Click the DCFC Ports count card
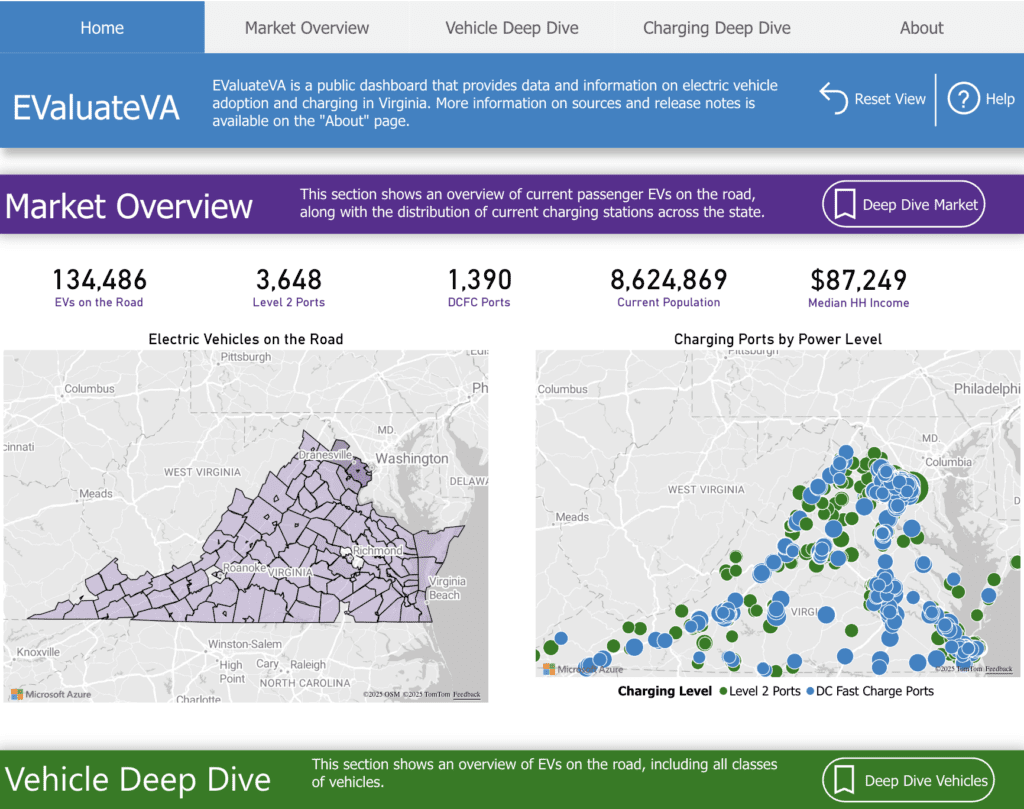 pos(479,287)
